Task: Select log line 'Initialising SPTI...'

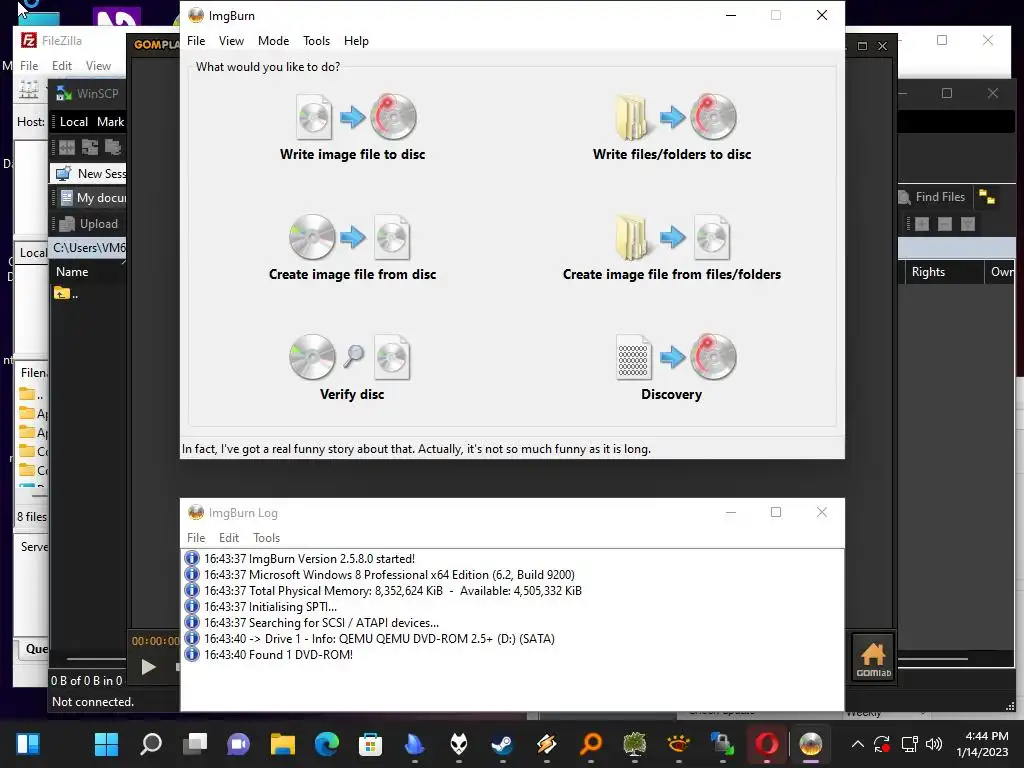Action: (270, 607)
